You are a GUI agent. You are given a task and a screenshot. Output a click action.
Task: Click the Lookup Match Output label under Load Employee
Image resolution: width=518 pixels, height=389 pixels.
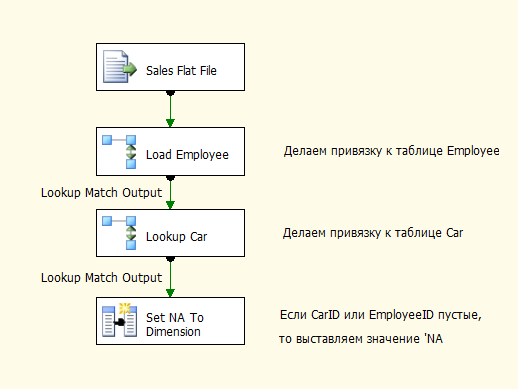pos(101,193)
